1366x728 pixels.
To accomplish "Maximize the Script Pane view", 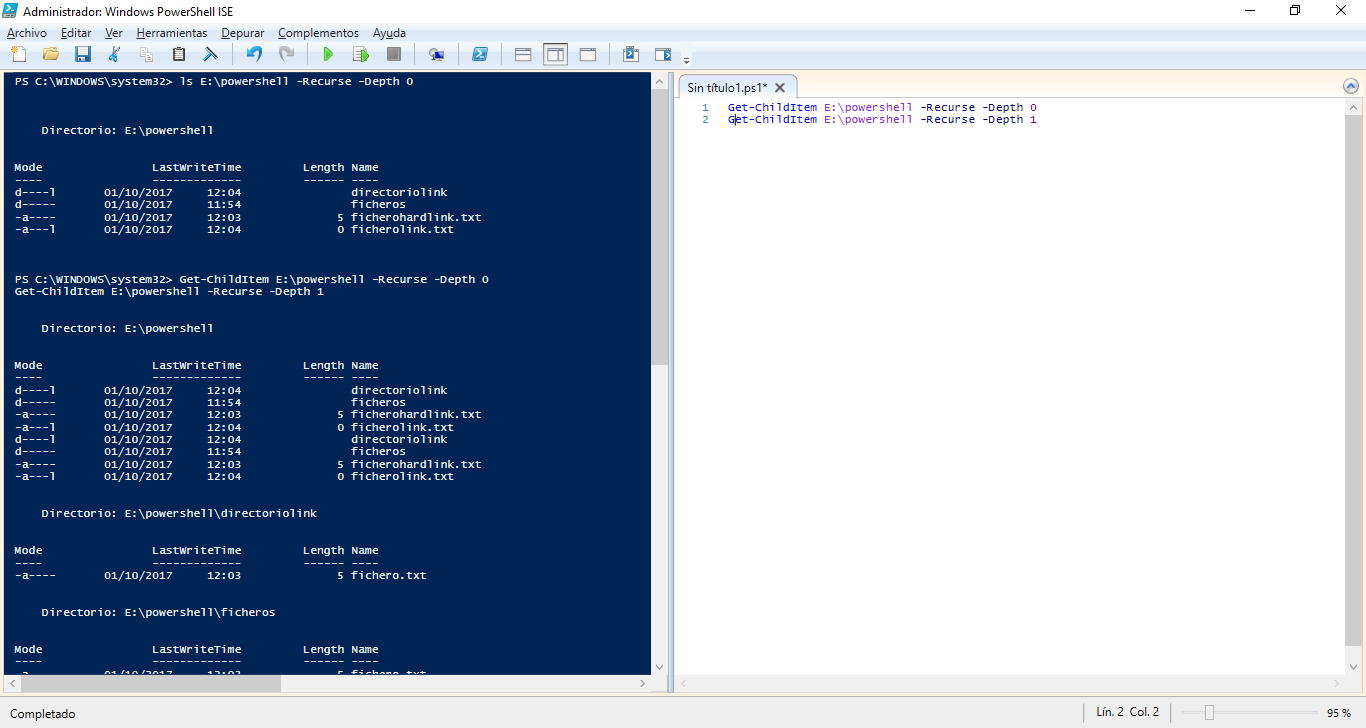I will tap(588, 55).
